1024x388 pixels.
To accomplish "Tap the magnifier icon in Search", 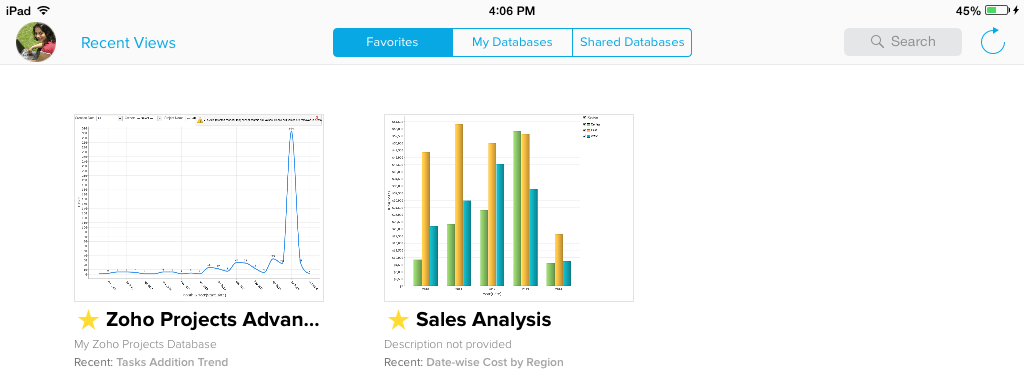I will (x=877, y=42).
